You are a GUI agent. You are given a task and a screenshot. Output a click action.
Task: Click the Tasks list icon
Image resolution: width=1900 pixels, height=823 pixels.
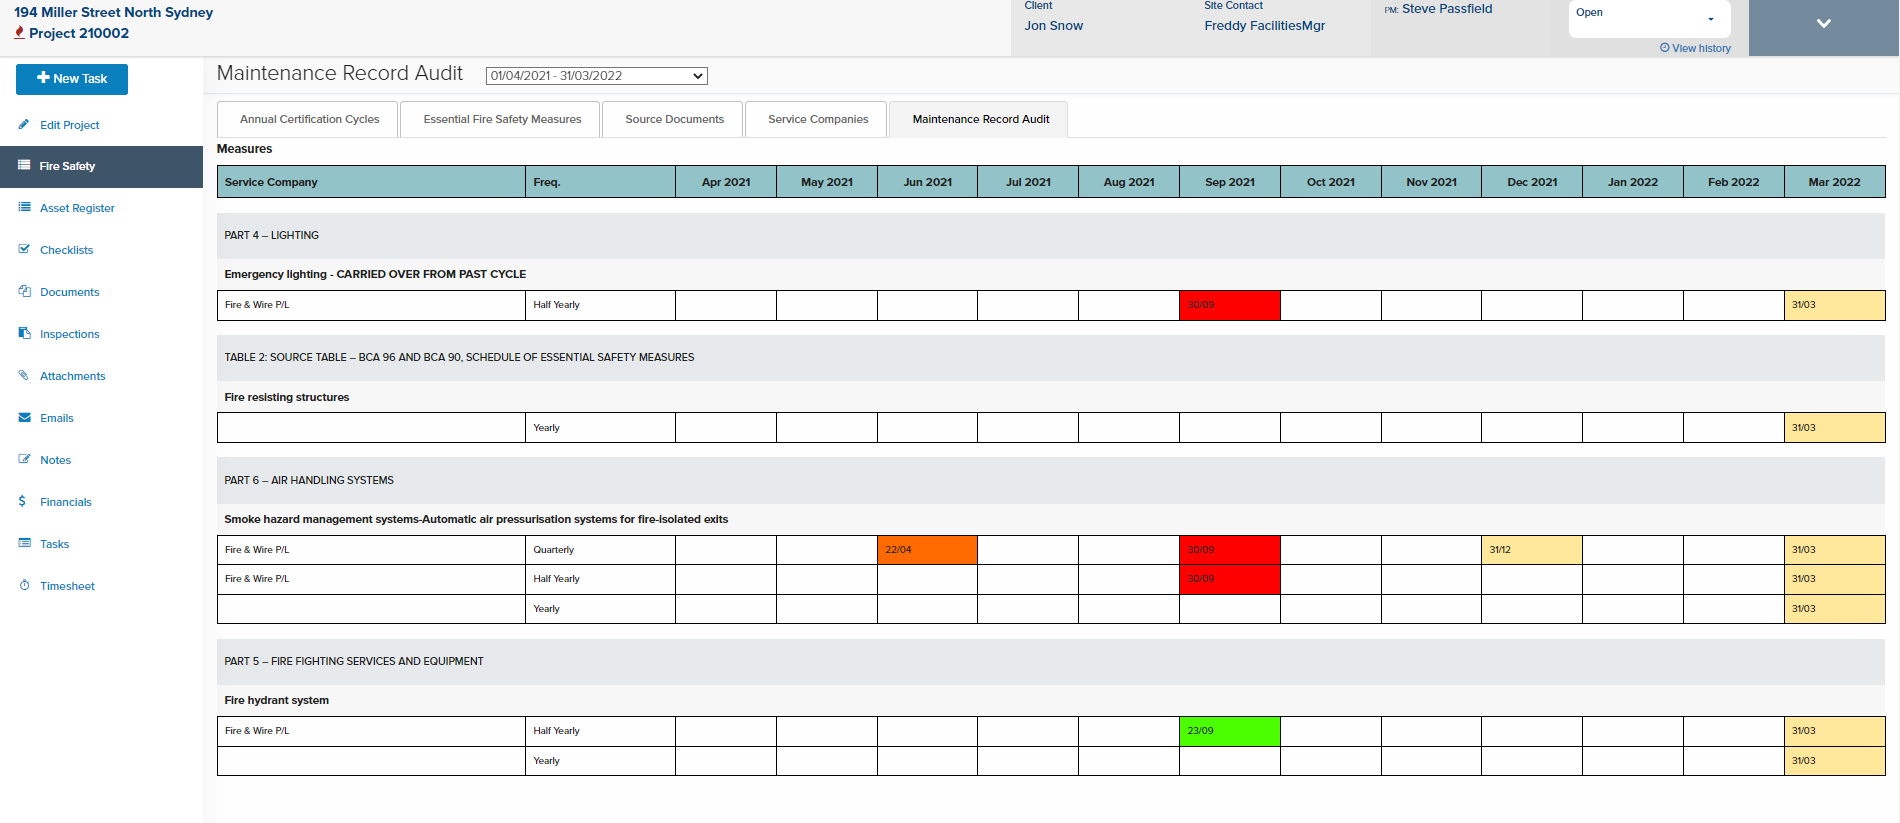coord(24,543)
